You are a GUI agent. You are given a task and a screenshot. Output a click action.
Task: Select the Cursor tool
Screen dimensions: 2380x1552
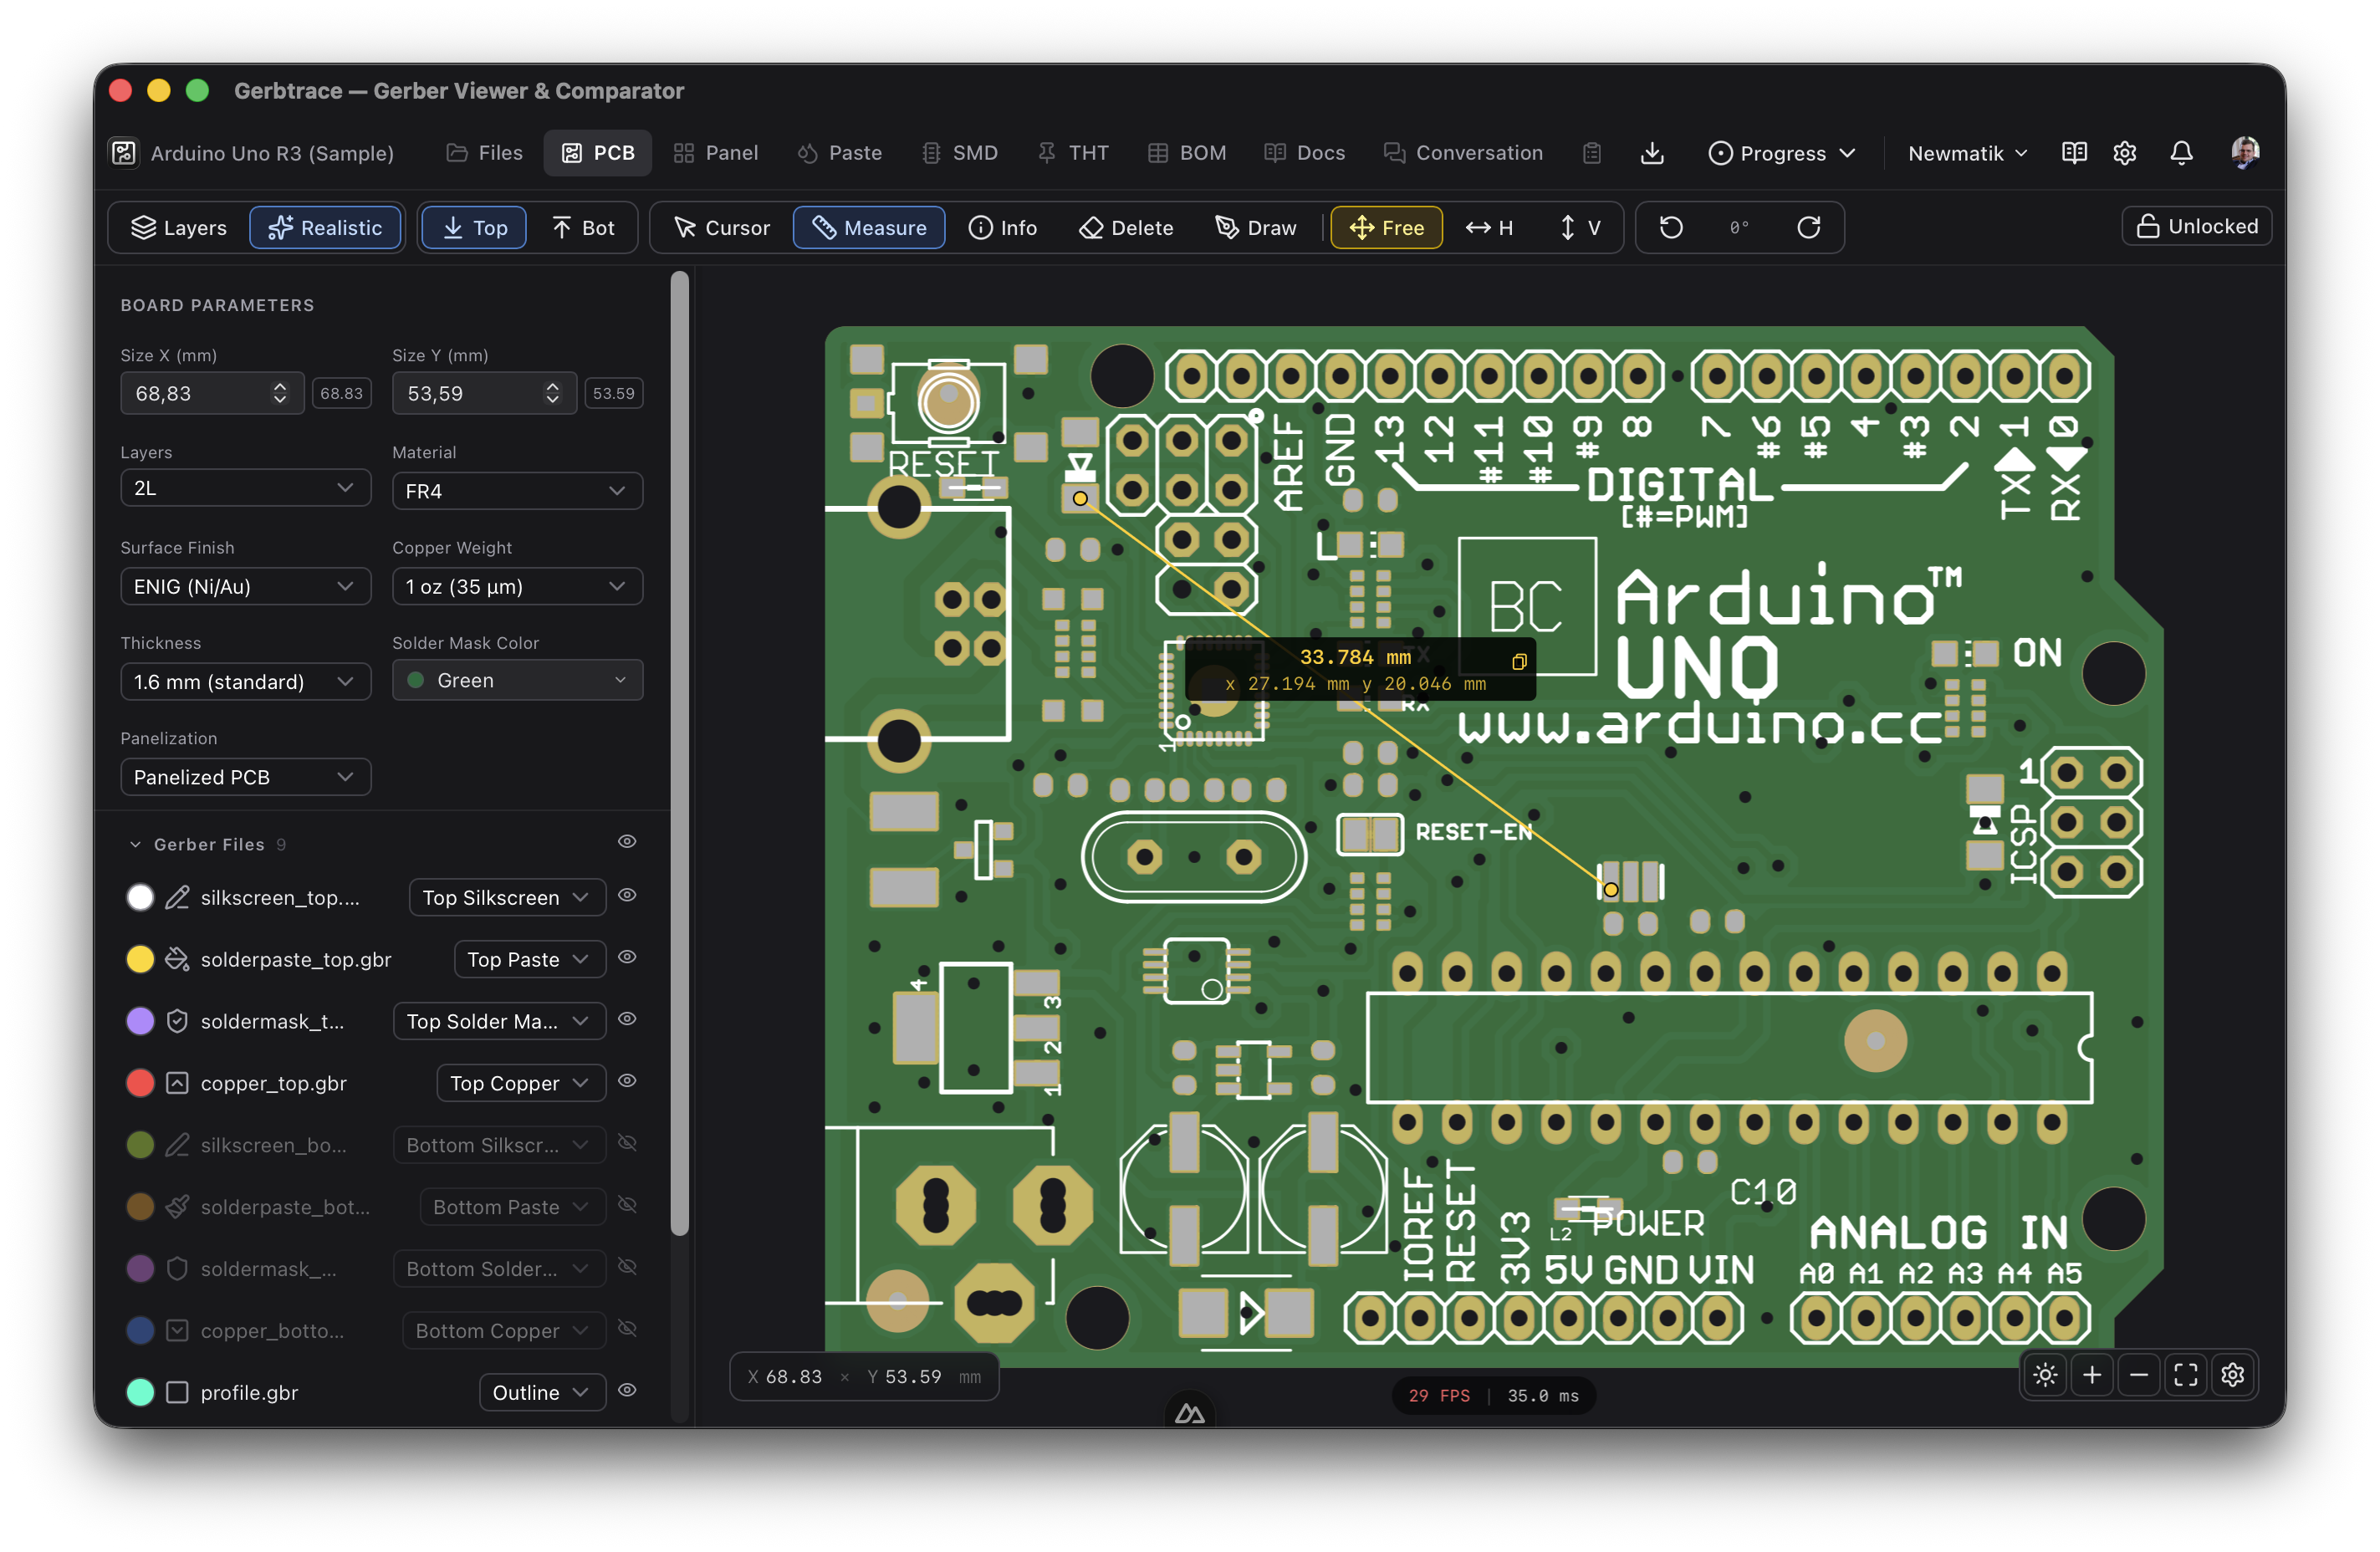tap(722, 228)
